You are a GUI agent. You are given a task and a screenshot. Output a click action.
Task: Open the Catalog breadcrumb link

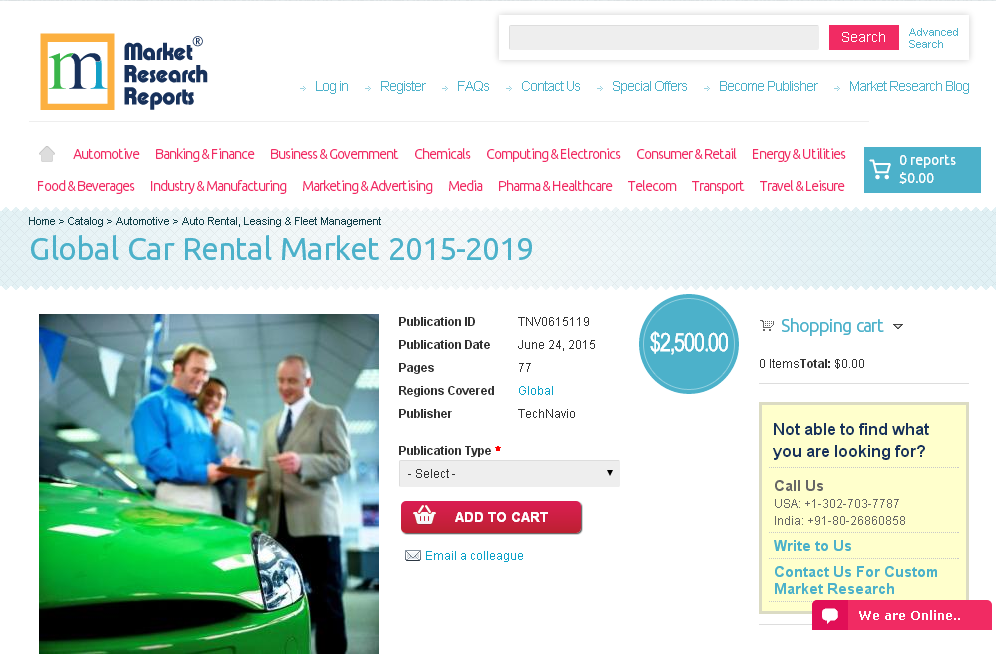(86, 221)
